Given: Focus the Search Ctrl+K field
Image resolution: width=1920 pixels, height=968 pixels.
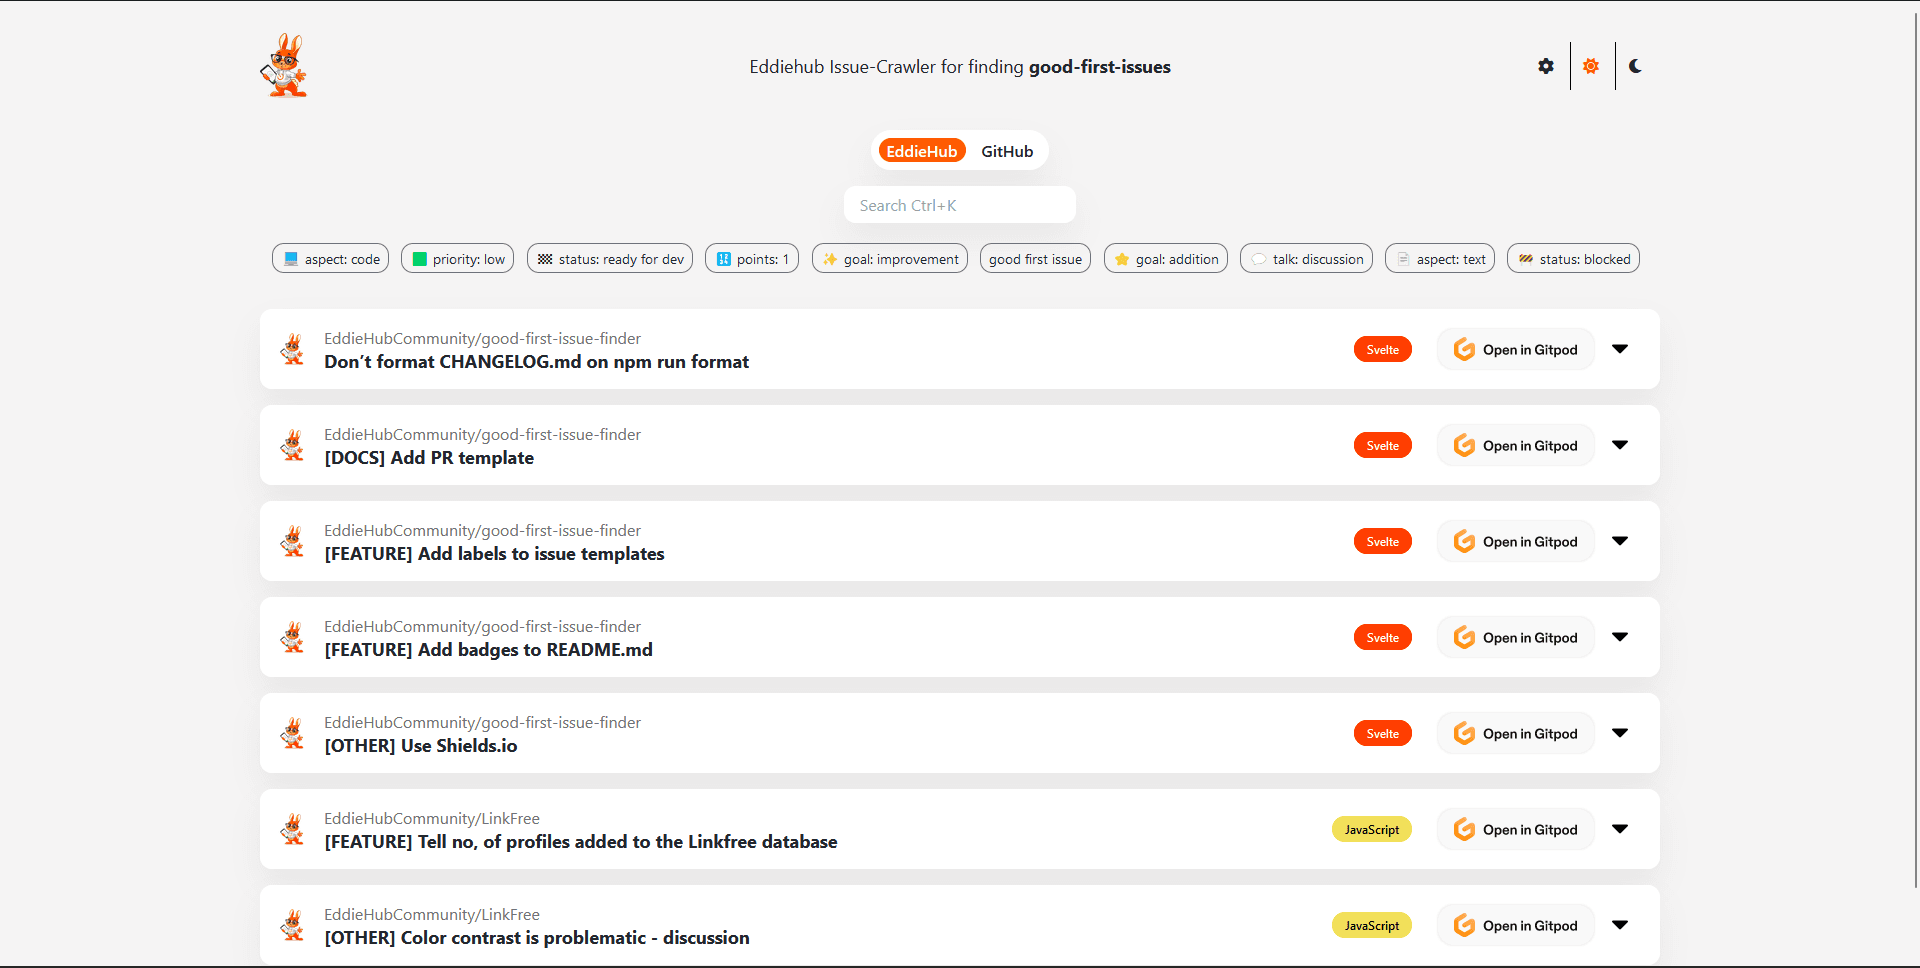Looking at the screenshot, I should coord(960,205).
